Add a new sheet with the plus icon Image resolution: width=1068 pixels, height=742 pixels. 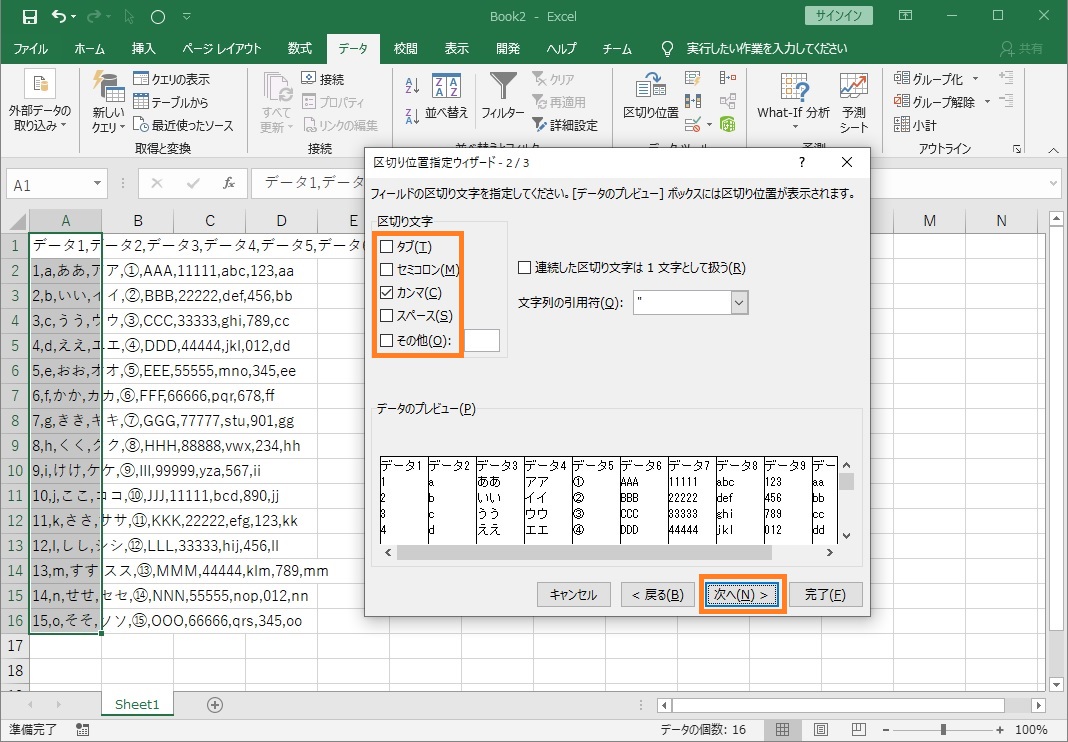coord(215,705)
